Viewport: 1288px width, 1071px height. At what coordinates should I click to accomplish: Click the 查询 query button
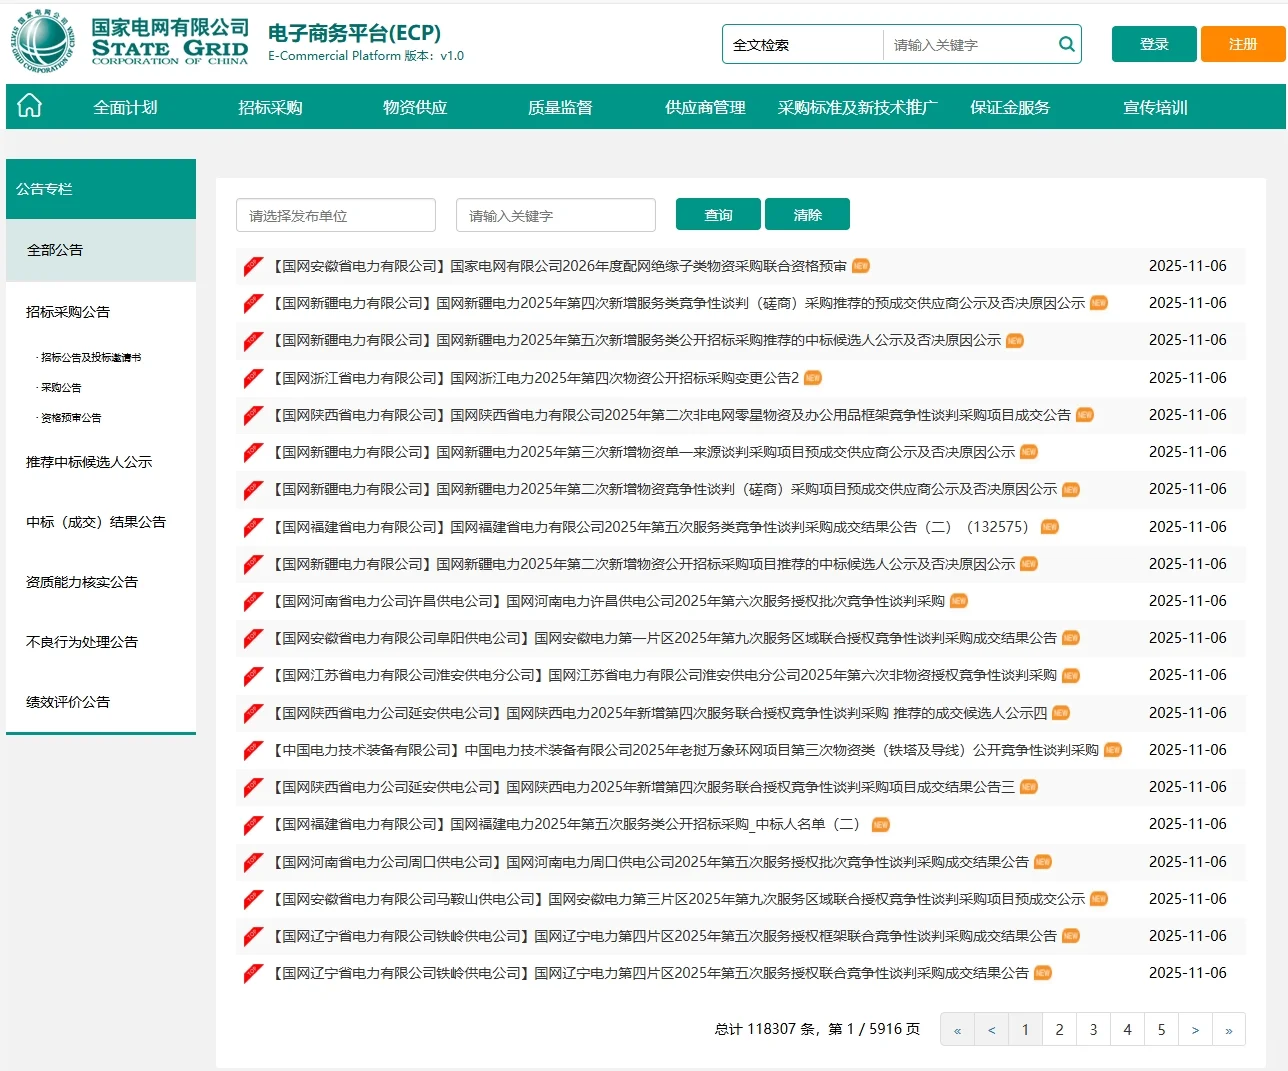point(718,214)
